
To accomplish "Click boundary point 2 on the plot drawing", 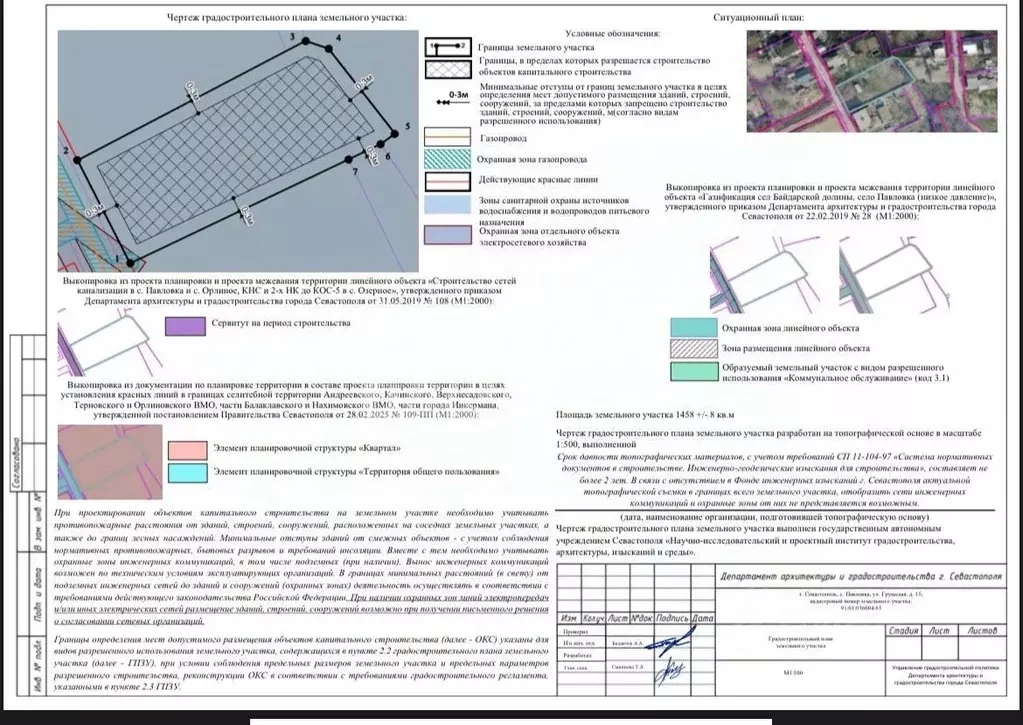I will (78, 160).
